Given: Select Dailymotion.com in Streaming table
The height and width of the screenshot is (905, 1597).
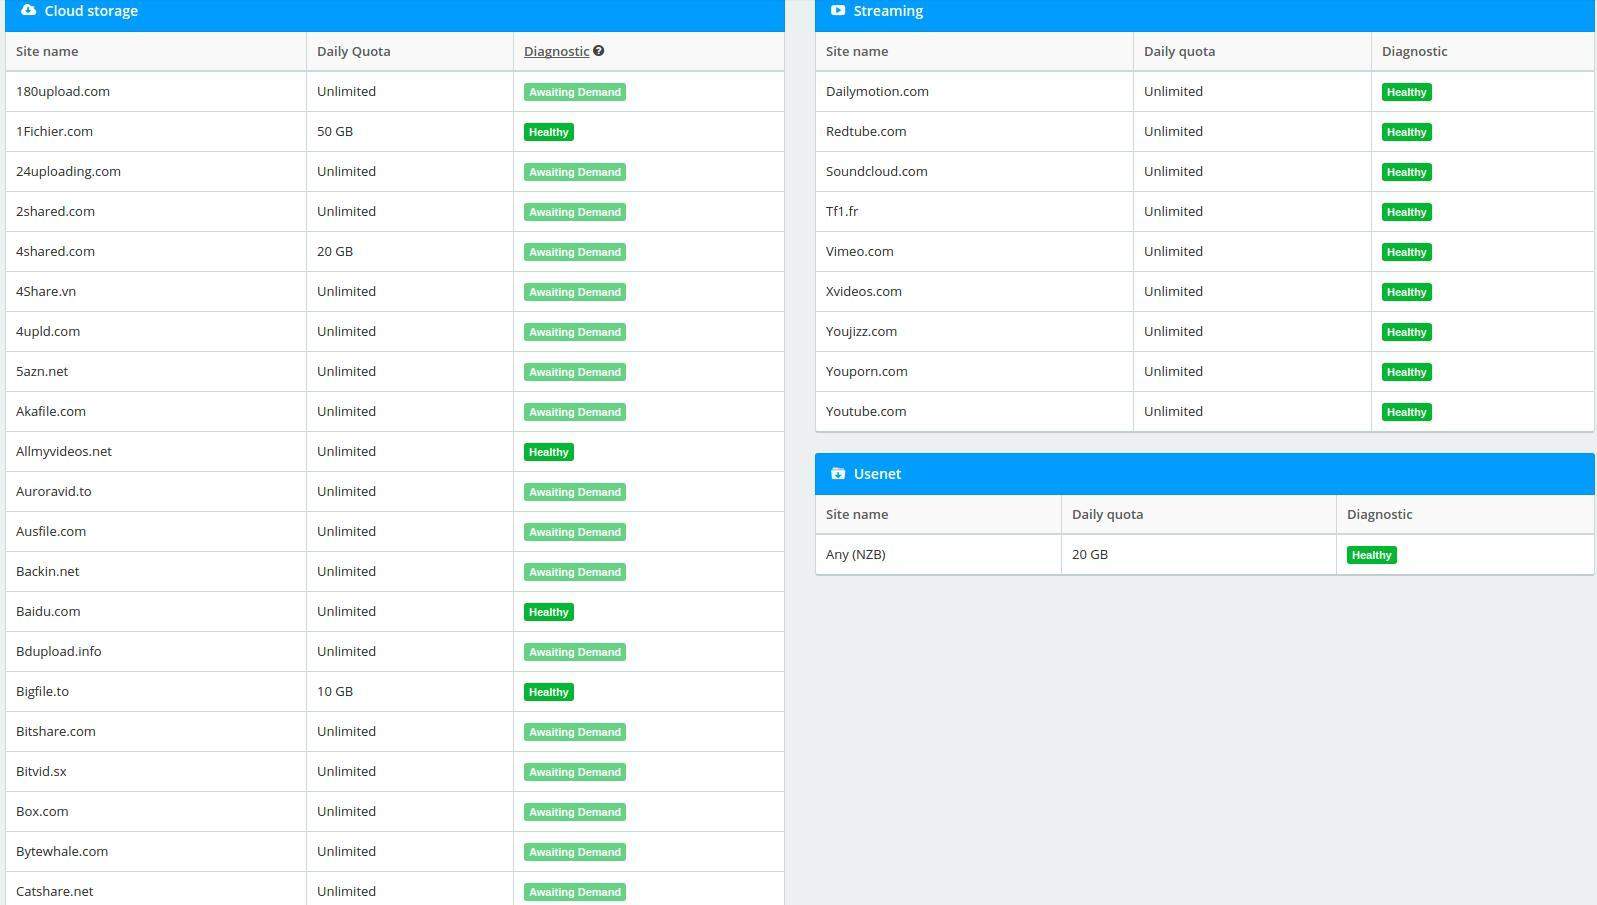Looking at the screenshot, I should pyautogui.click(x=877, y=91).
